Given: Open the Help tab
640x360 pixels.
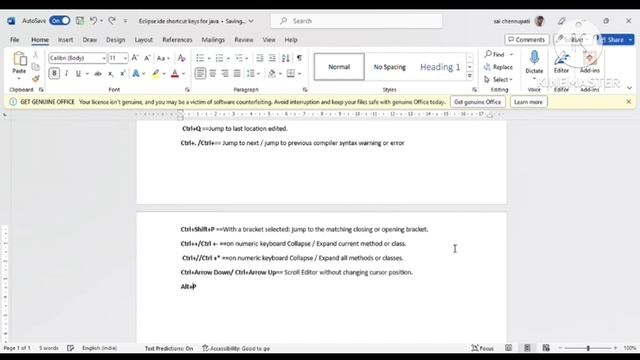Looking at the screenshot, I should coord(291,40).
